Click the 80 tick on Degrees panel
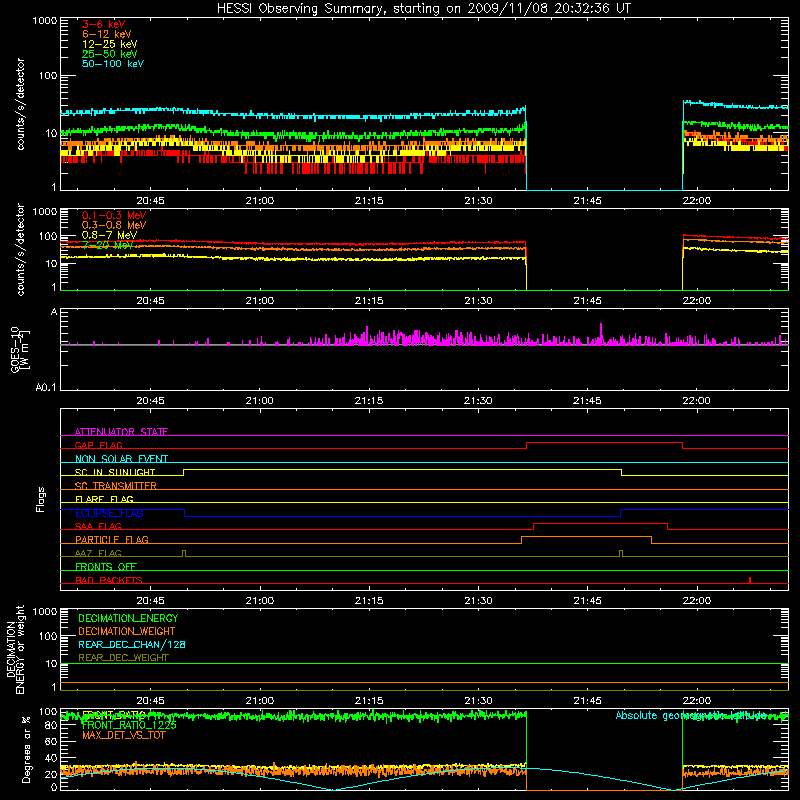The height and width of the screenshot is (800, 800). [x=51, y=726]
